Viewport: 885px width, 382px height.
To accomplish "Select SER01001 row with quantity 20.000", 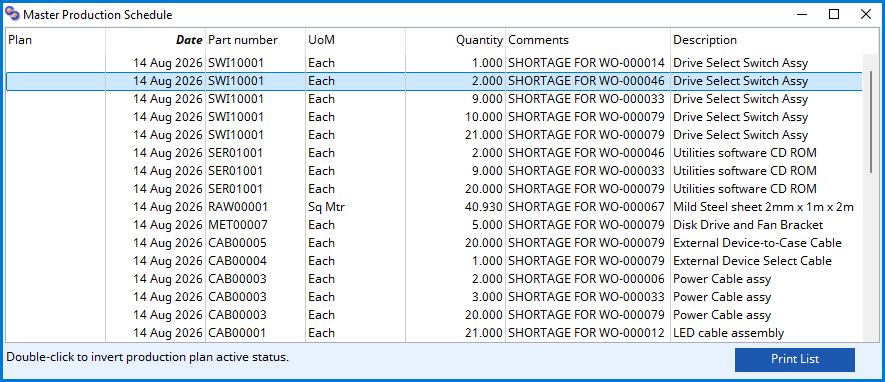I will [x=434, y=188].
